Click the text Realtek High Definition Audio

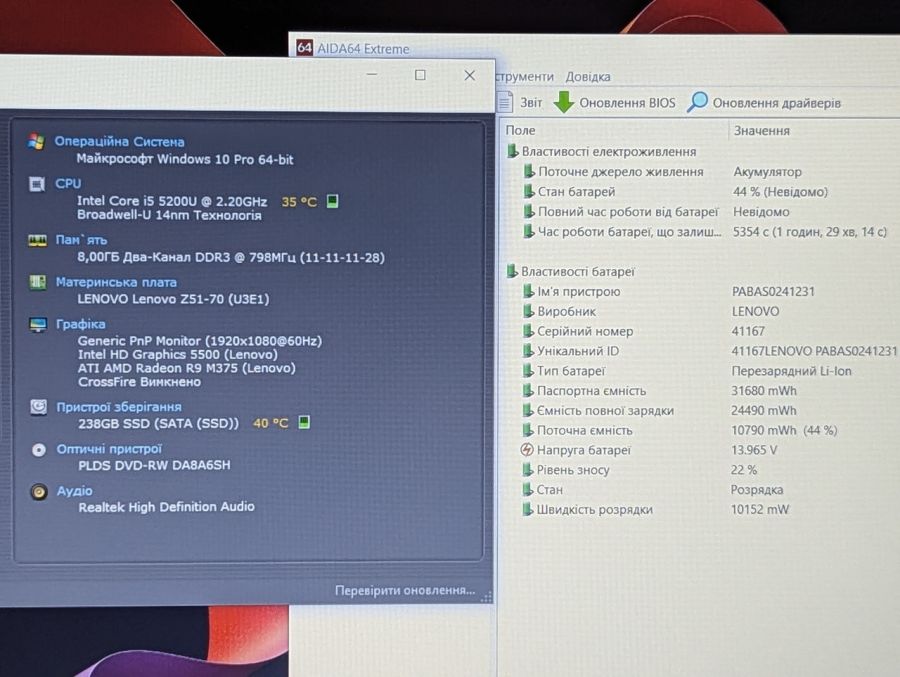(166, 506)
